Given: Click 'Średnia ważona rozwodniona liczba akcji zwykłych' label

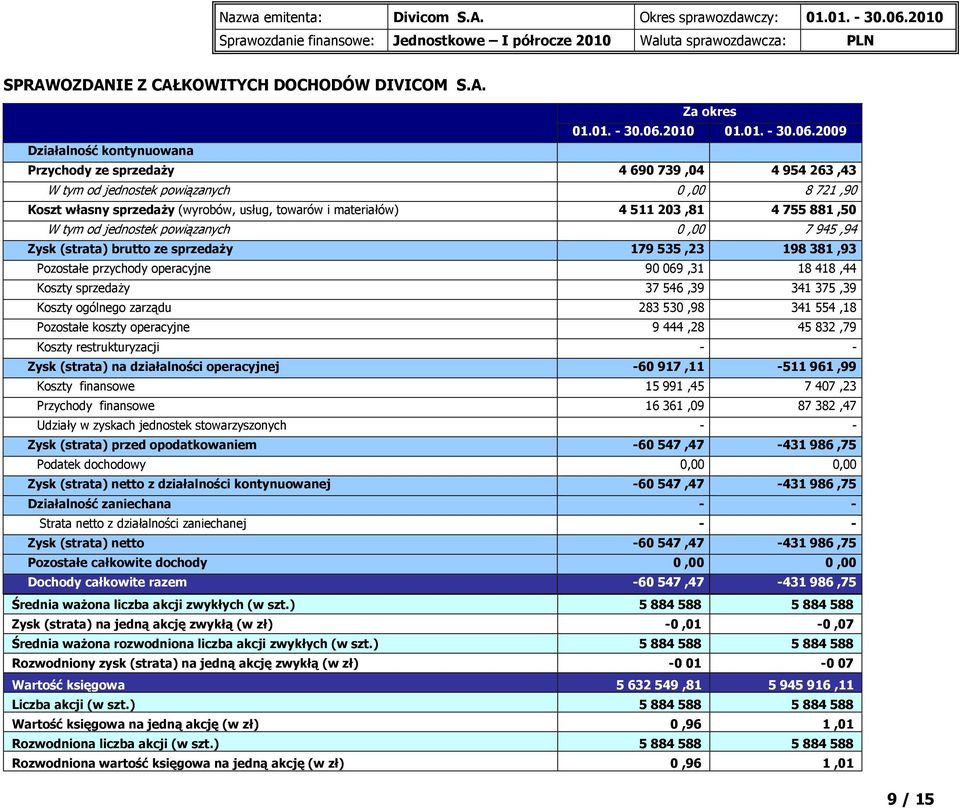Looking at the screenshot, I should click(195, 644).
